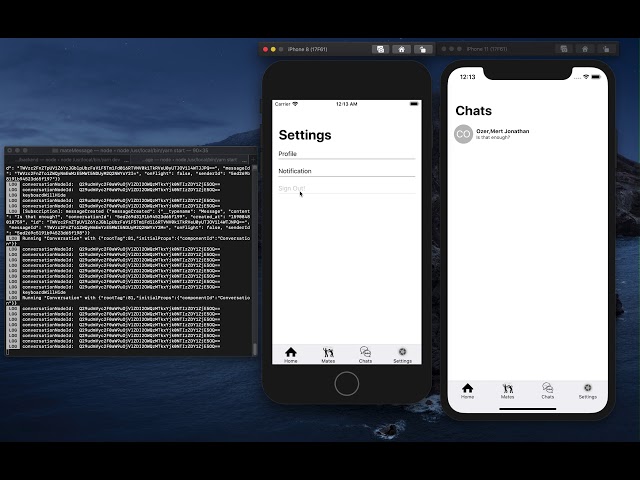
Task: Select Settings tab on iPhone 8 app
Action: (x=402, y=355)
